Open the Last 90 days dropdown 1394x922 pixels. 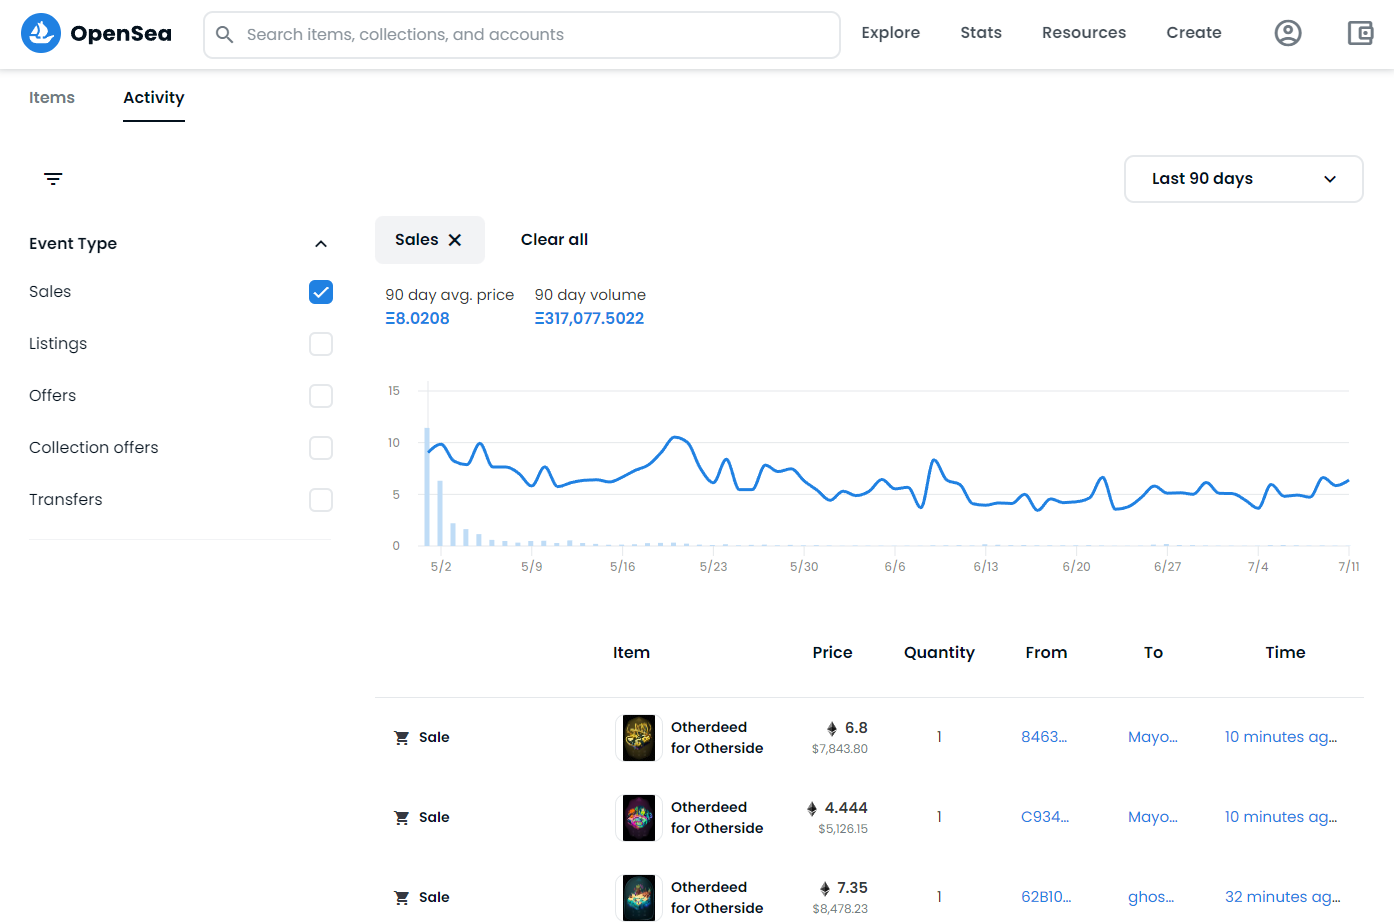1244,179
